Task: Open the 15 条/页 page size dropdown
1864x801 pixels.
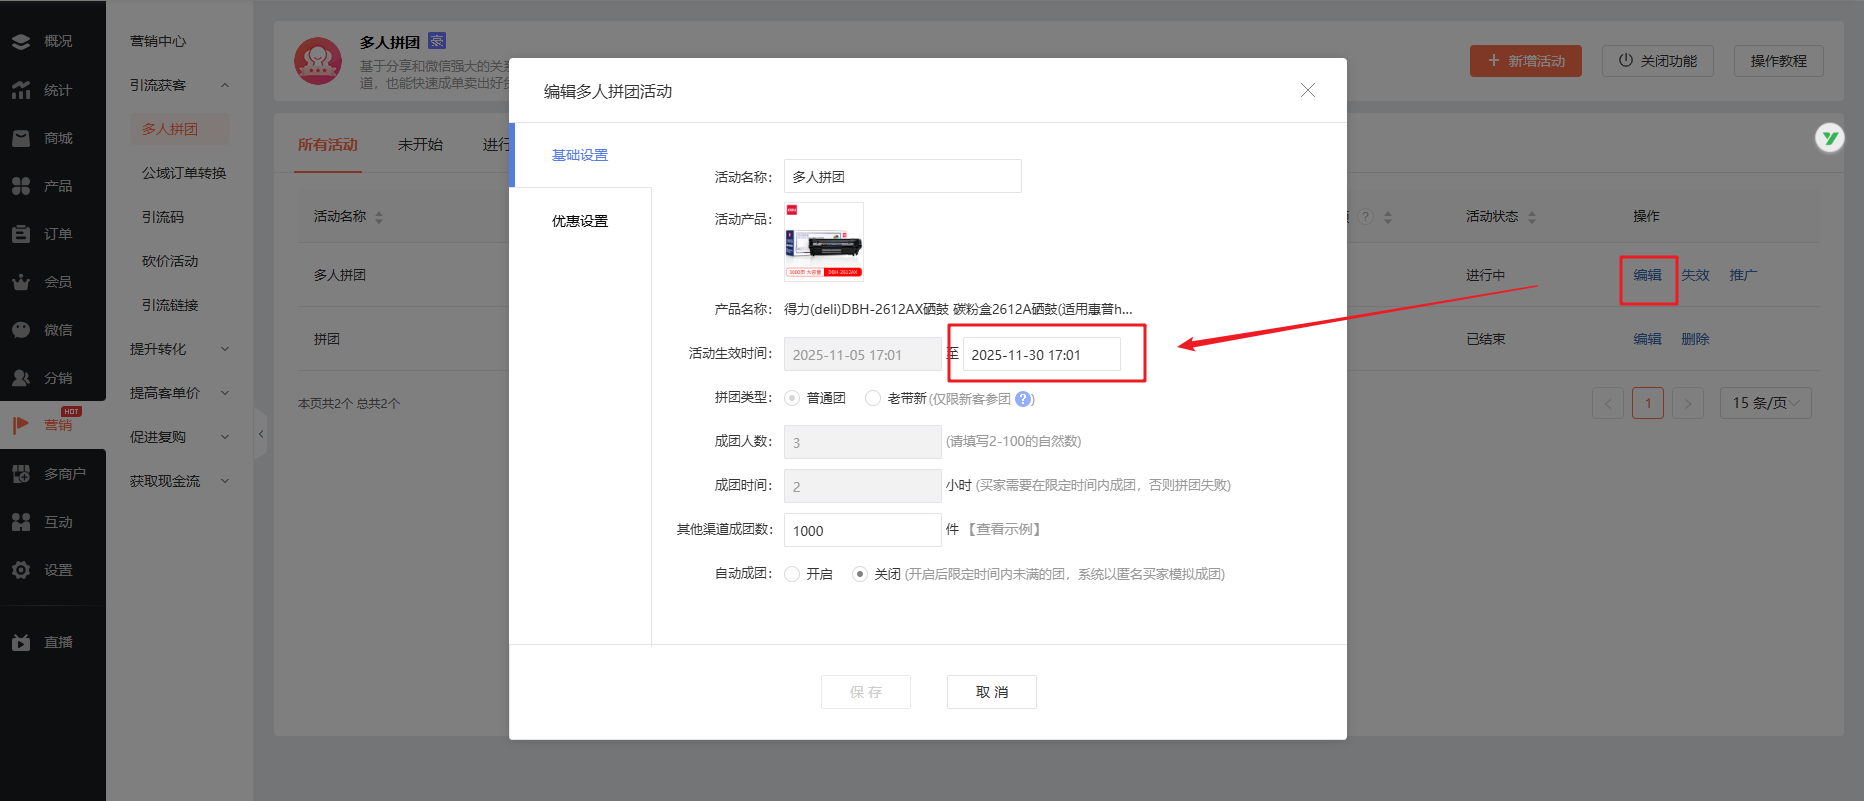Action: click(x=1765, y=403)
